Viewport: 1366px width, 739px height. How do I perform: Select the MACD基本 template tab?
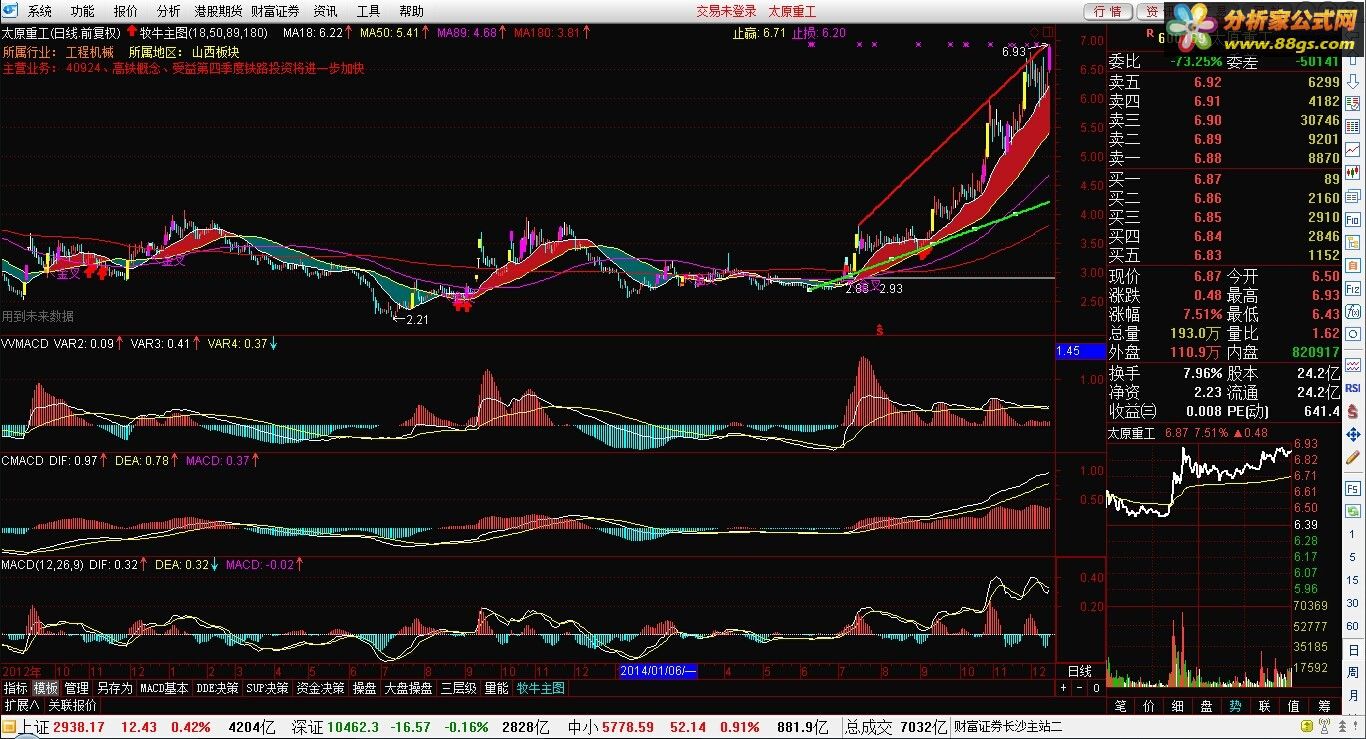pos(164,688)
